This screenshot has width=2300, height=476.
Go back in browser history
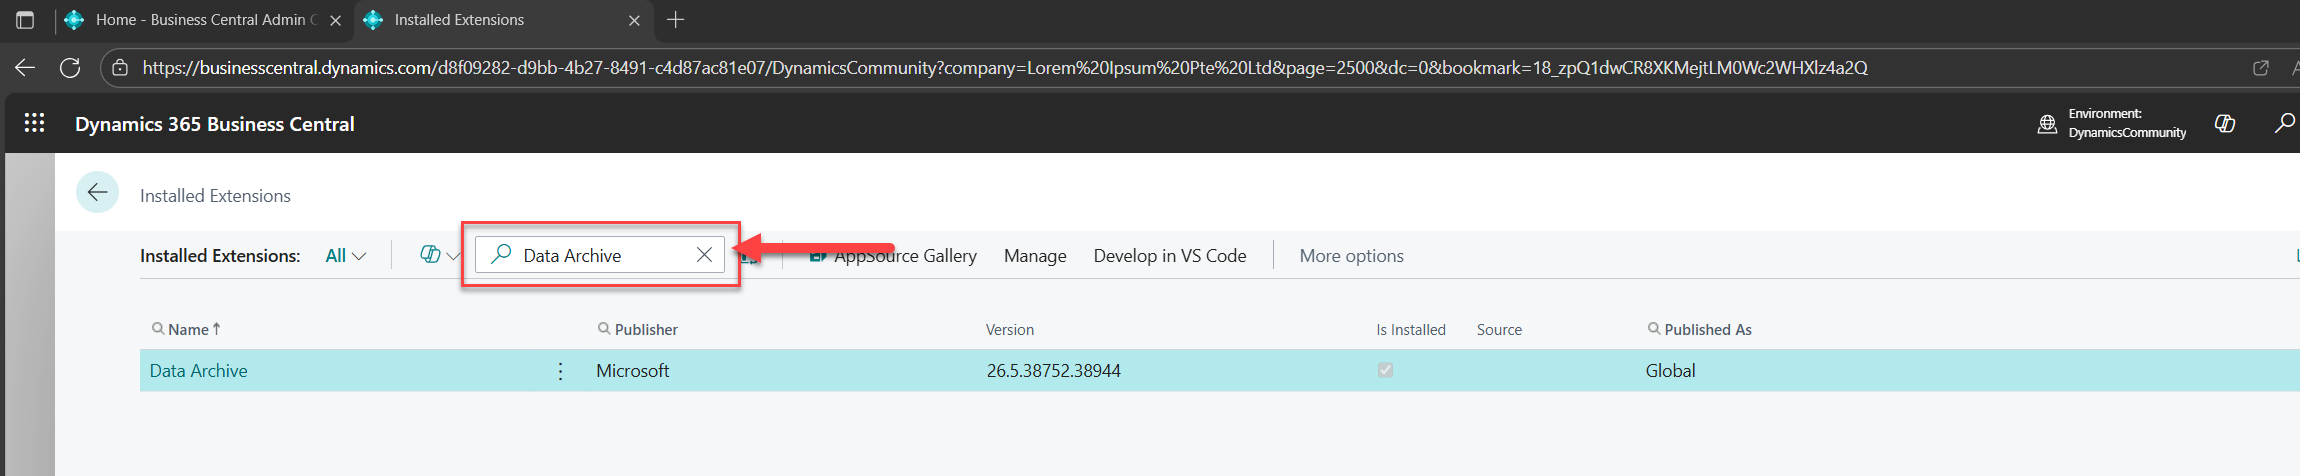click(x=25, y=68)
